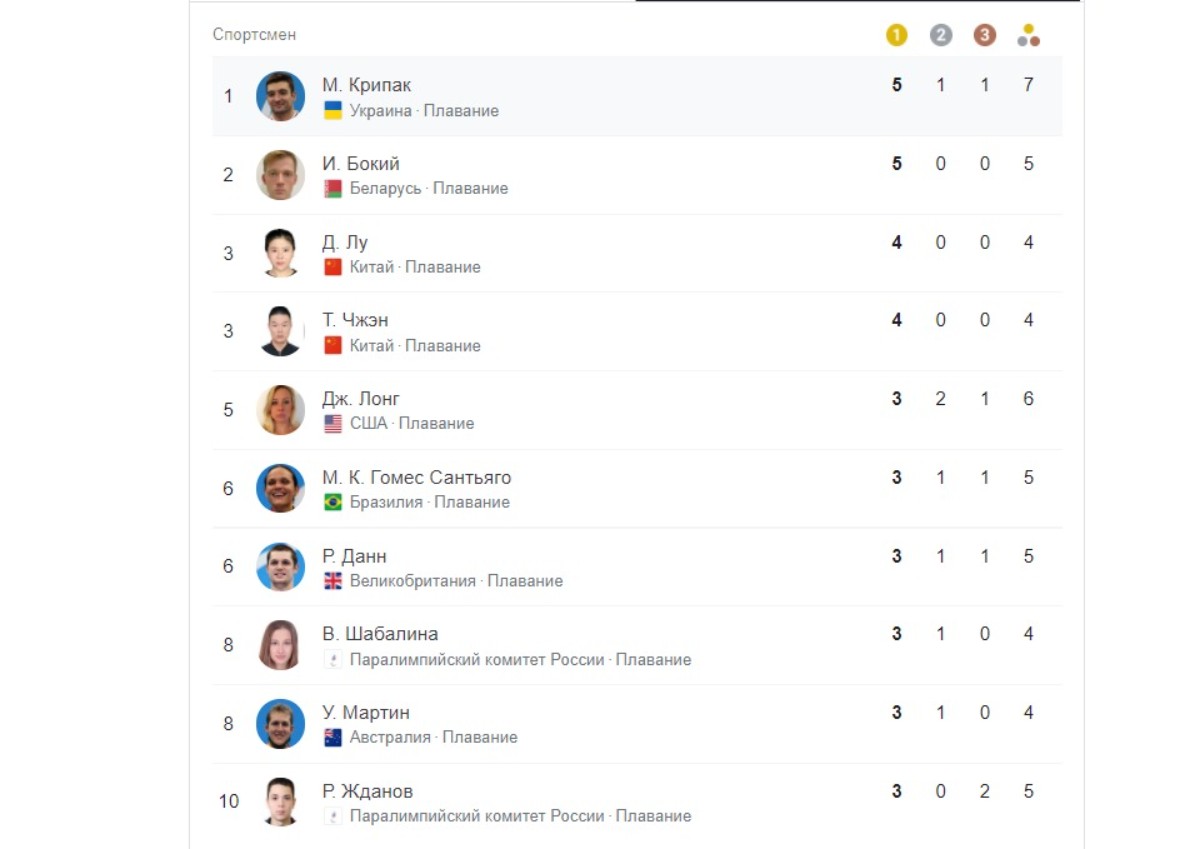The height and width of the screenshot is (849, 1200).
Task: Click the Australia flag under У. Мартин
Action: (x=333, y=738)
